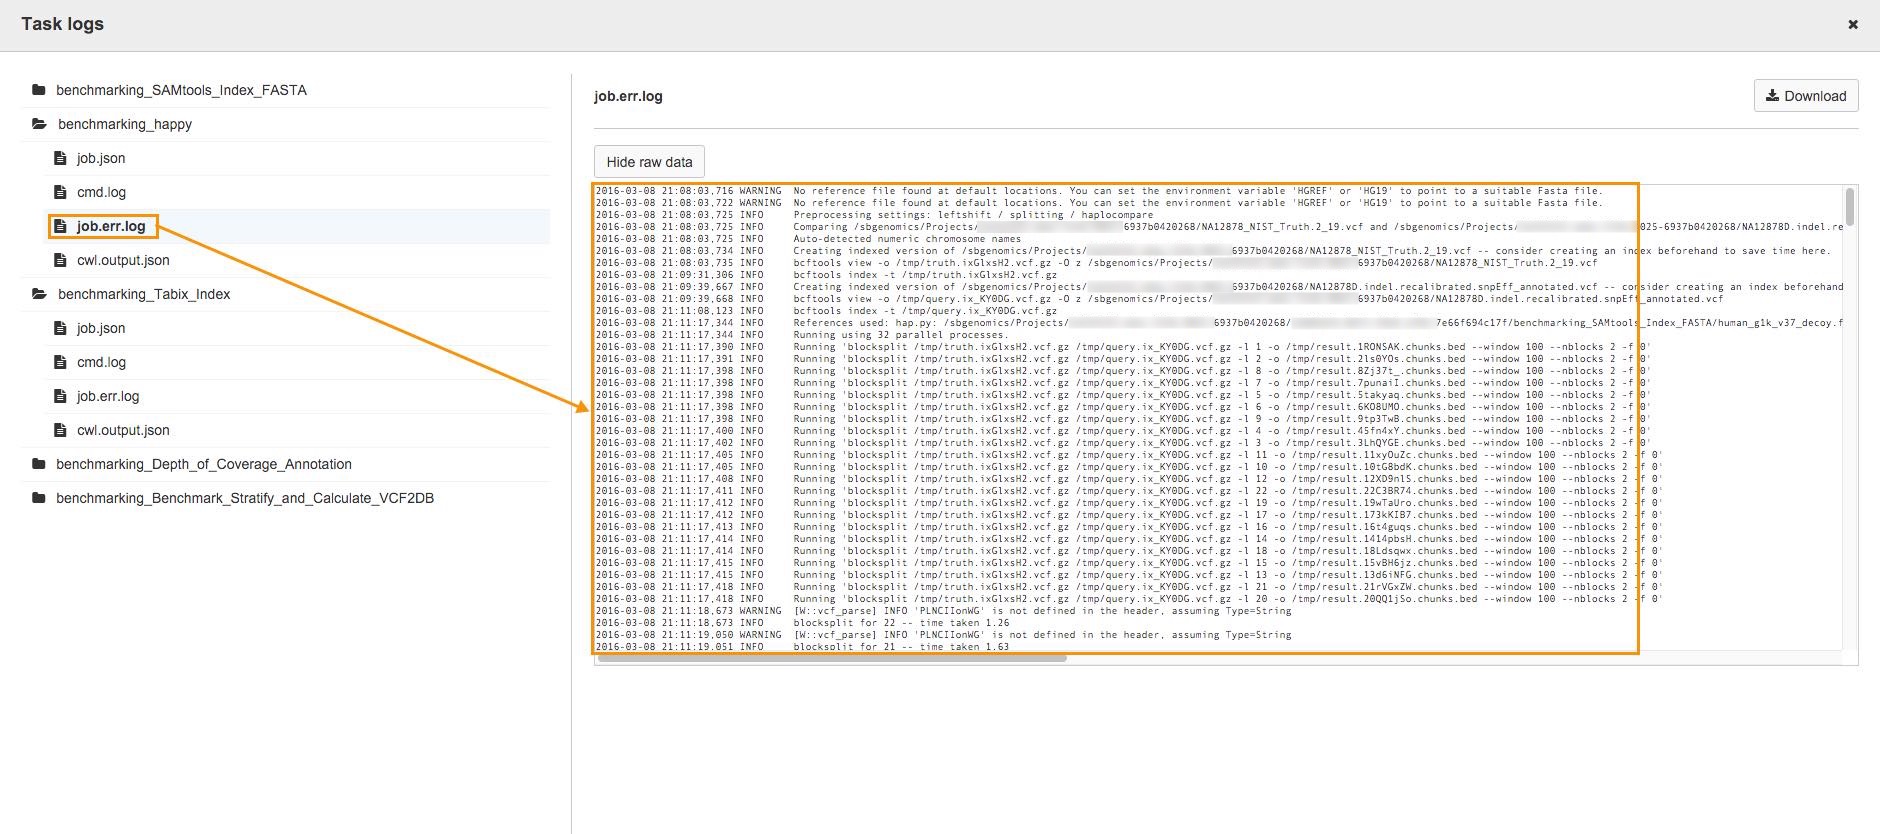Open cwl.output.json under benchmarking_Tabix_Index
The width and height of the screenshot is (1880, 834).
(x=123, y=430)
